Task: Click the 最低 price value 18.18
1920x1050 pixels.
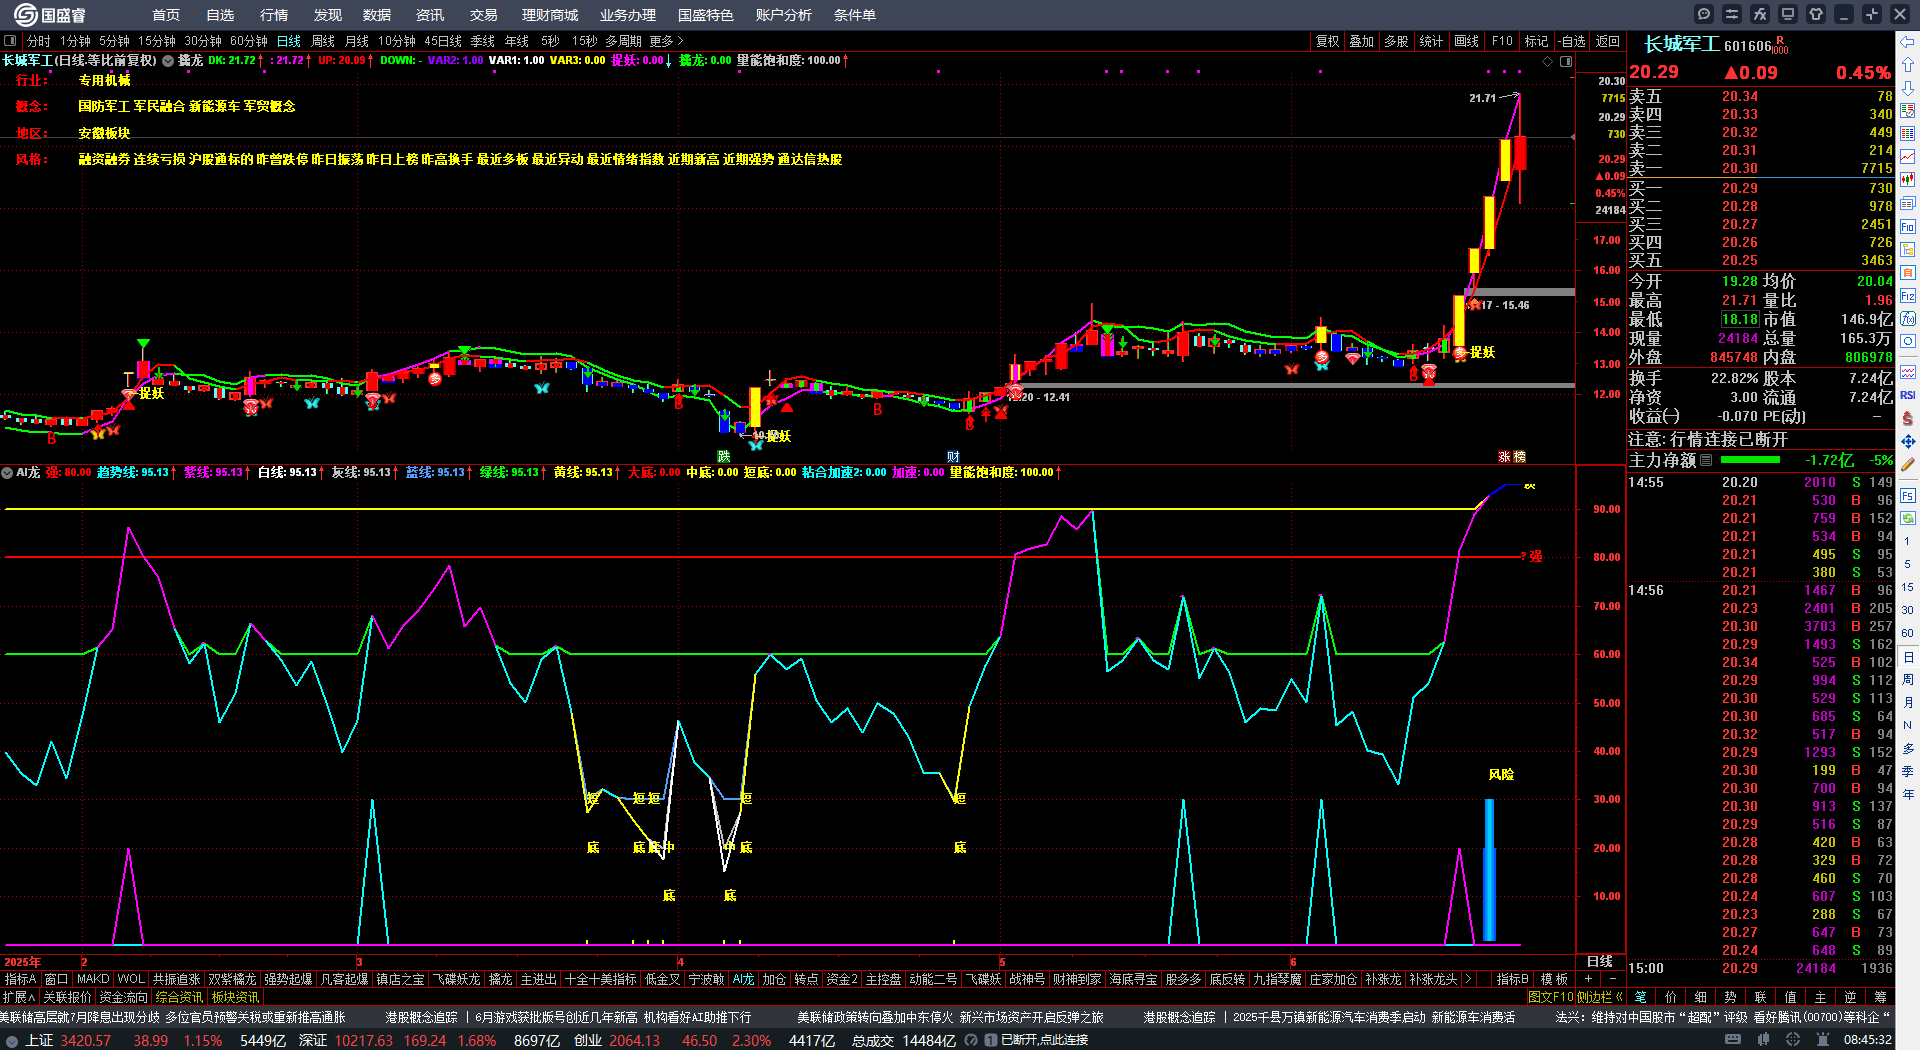Action: (x=1740, y=319)
